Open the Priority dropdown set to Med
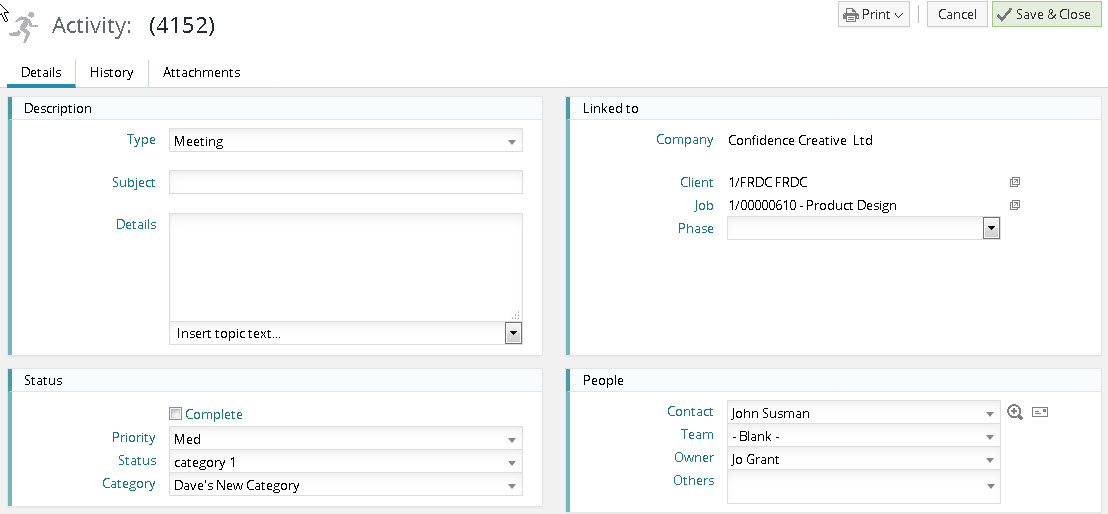This screenshot has height=514, width=1108. [345, 439]
